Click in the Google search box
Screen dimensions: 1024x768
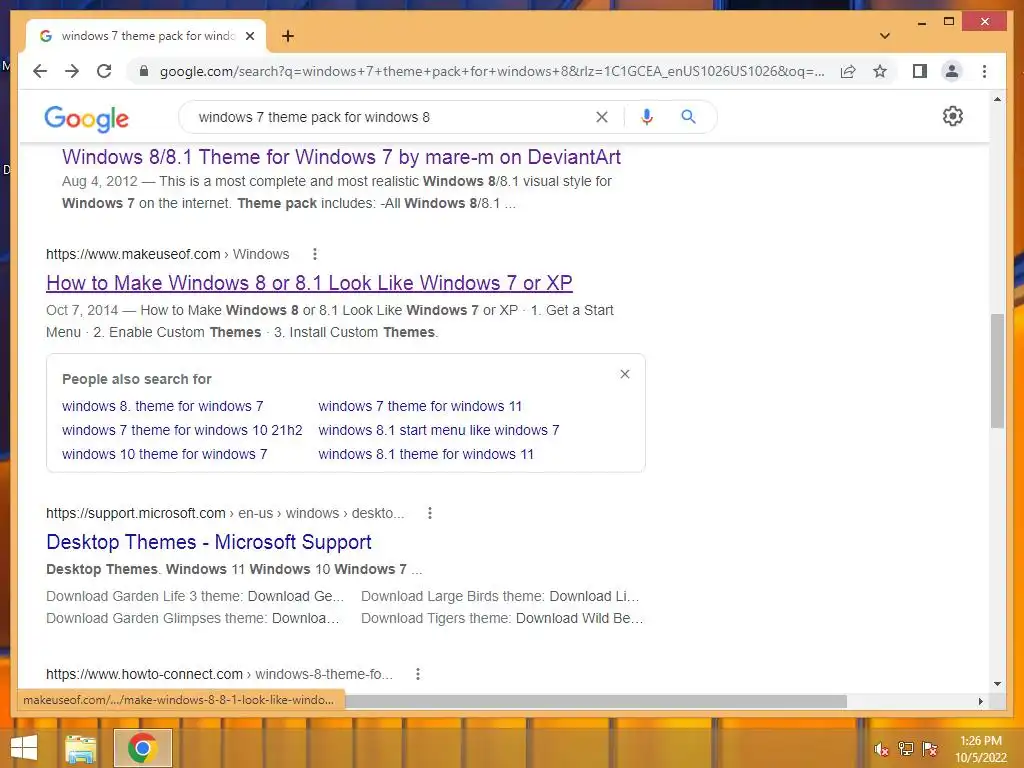coord(392,117)
